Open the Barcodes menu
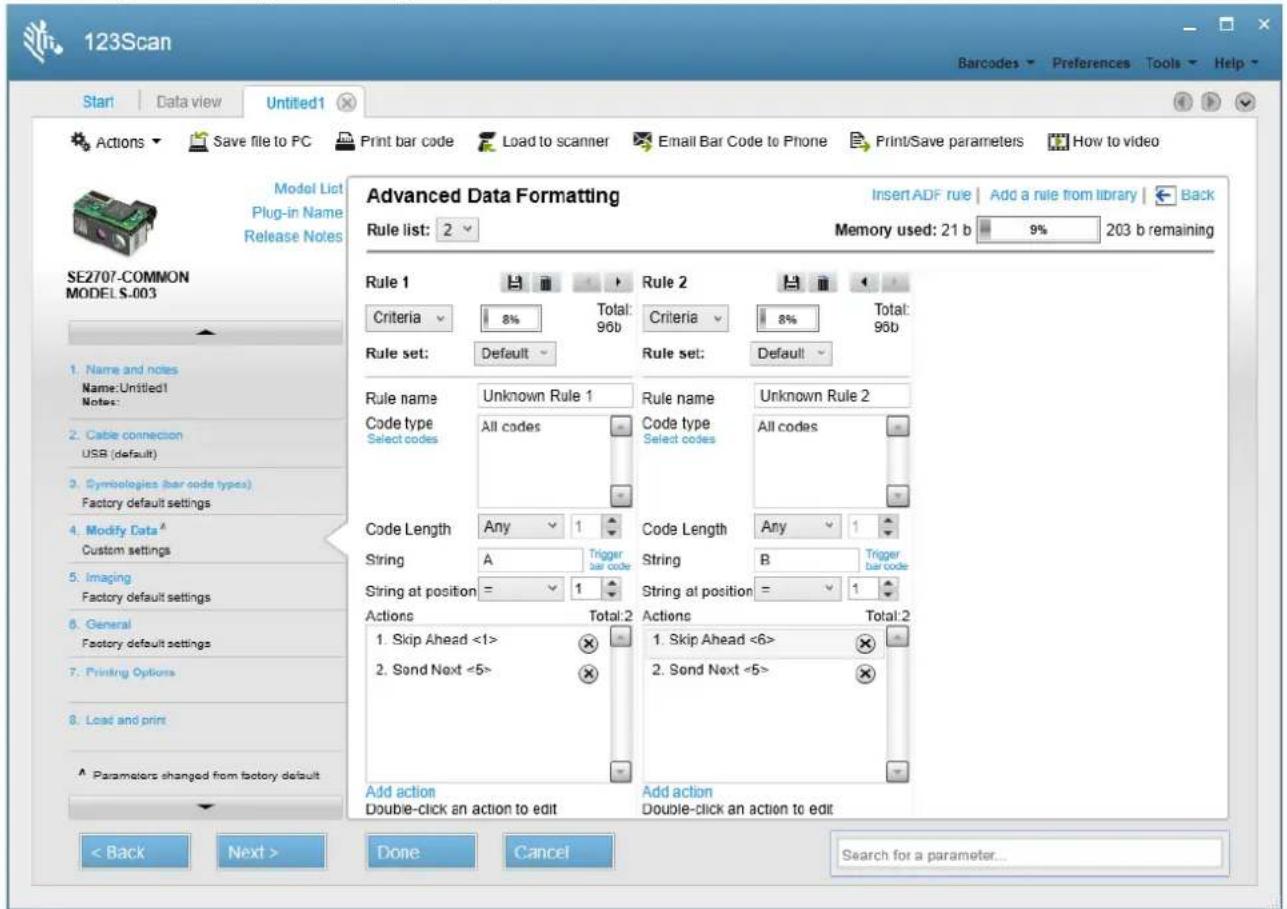This screenshot has width=1287, height=909. point(996,62)
